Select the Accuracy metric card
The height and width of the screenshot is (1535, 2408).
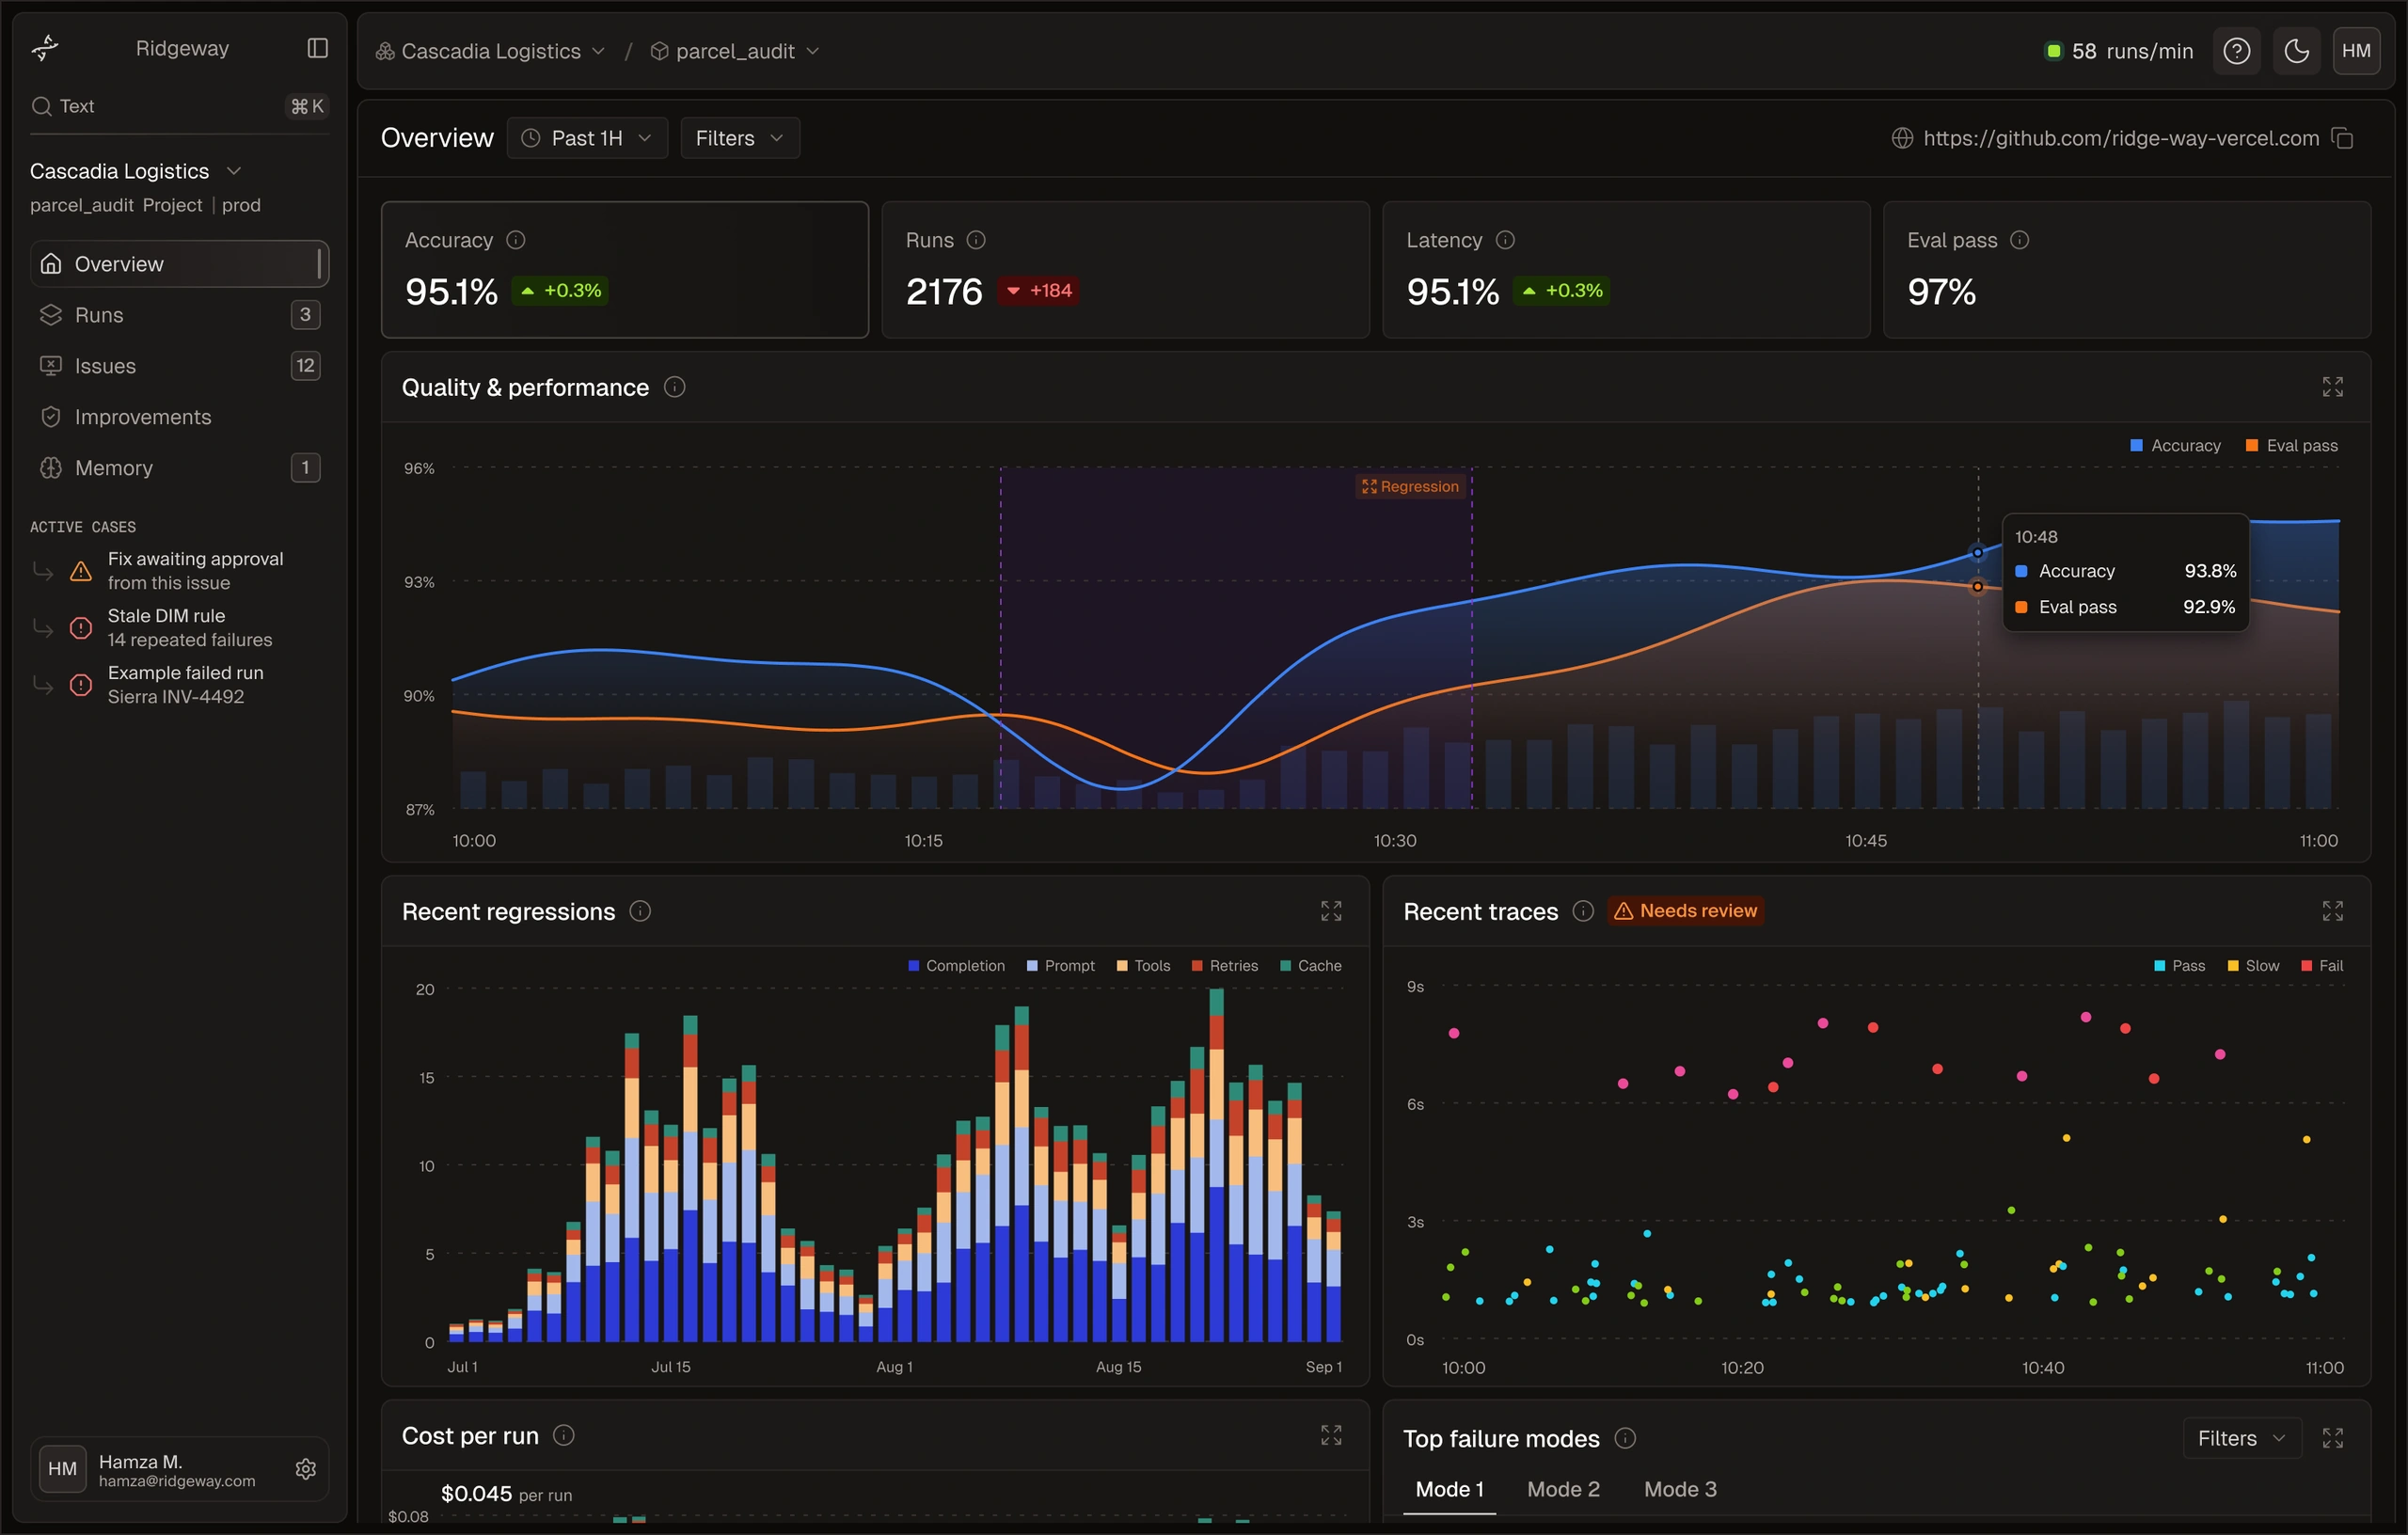click(625, 270)
